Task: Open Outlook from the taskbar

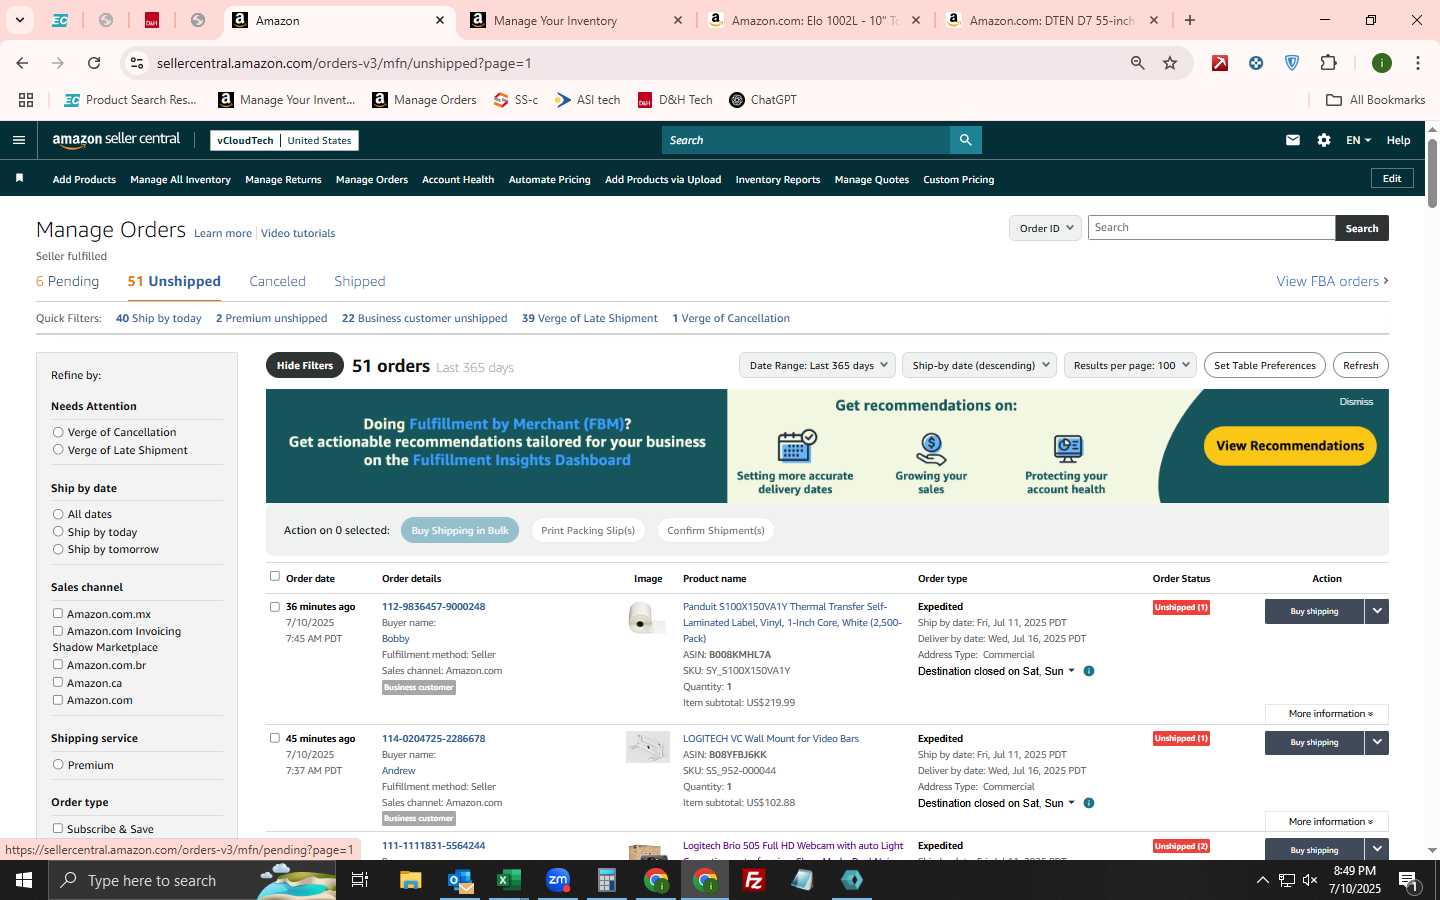Action: 460,880
